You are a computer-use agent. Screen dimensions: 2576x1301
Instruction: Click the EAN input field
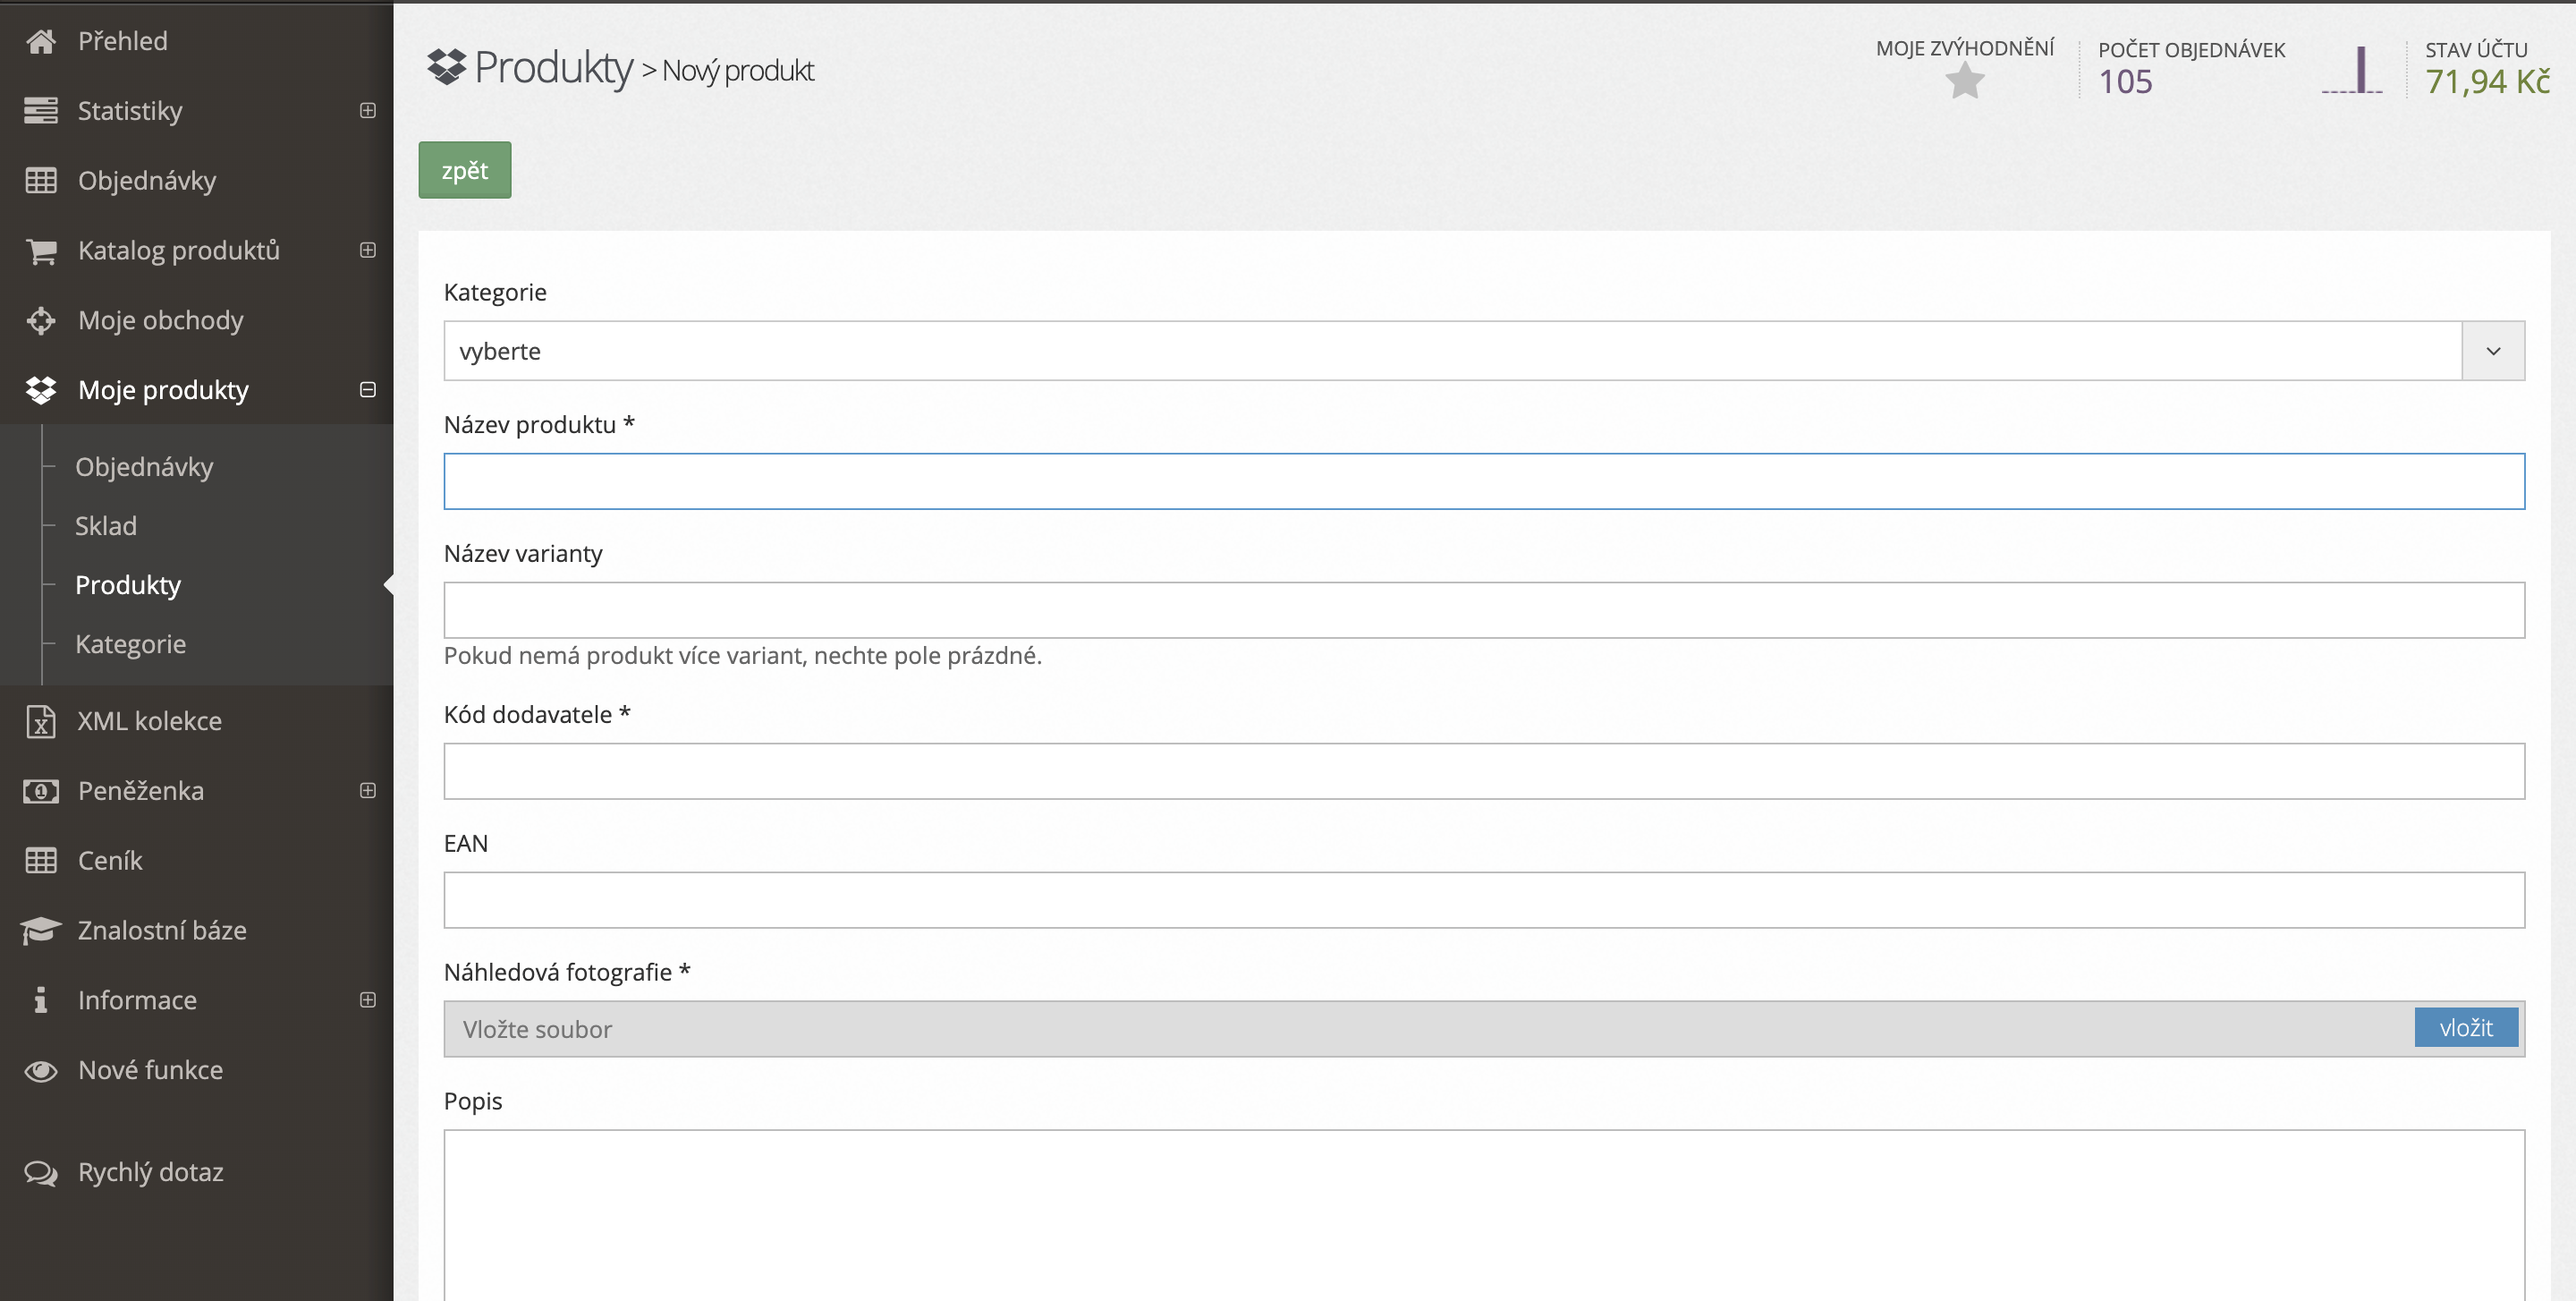pyautogui.click(x=1483, y=900)
